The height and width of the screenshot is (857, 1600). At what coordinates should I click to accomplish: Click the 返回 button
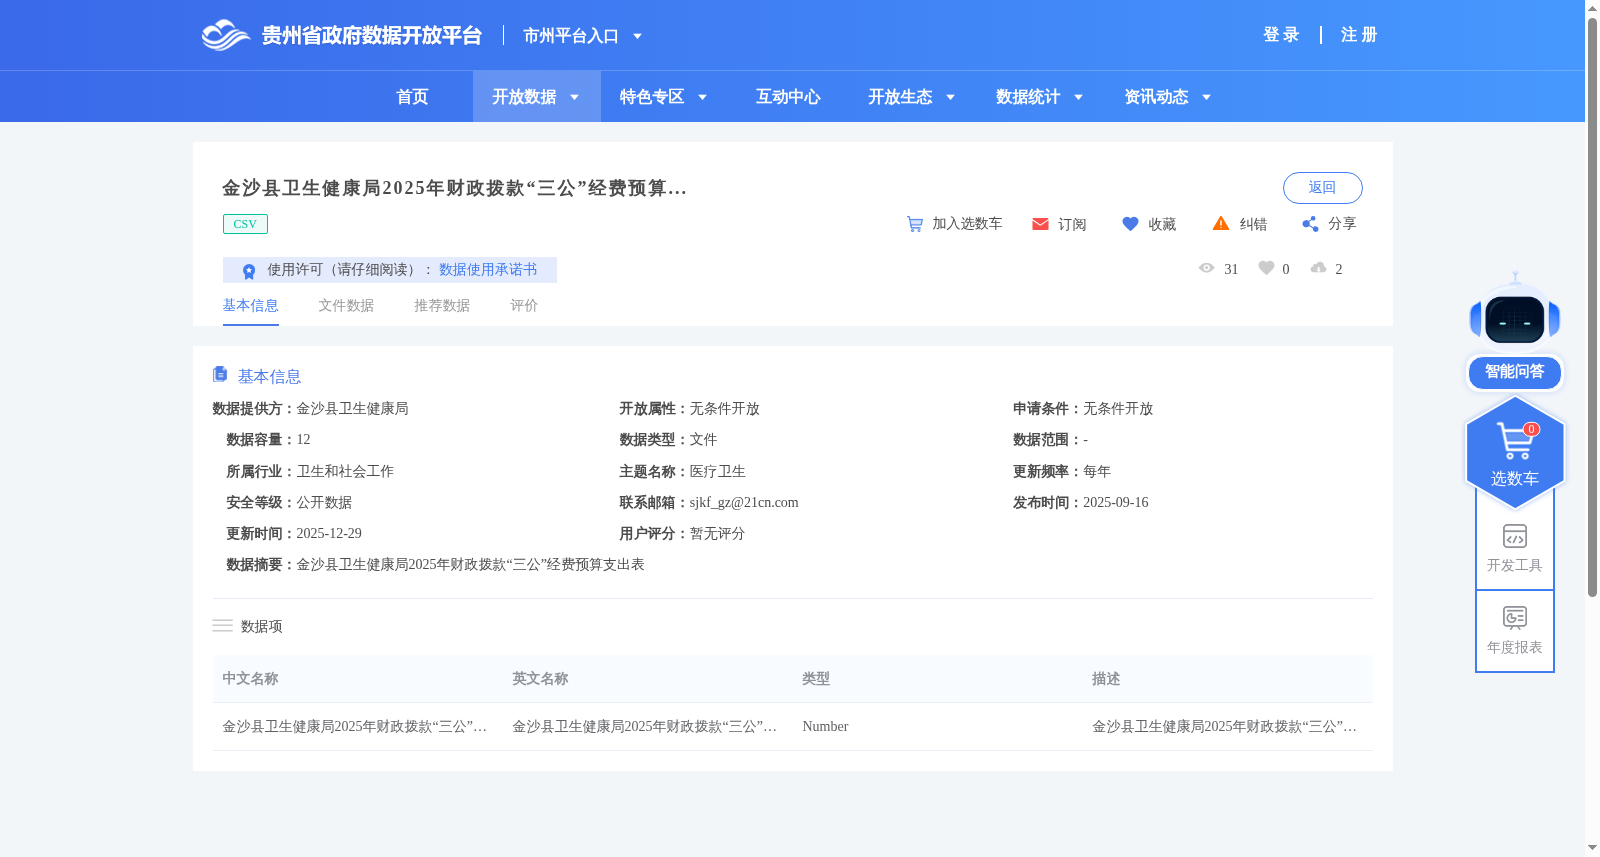click(x=1323, y=188)
